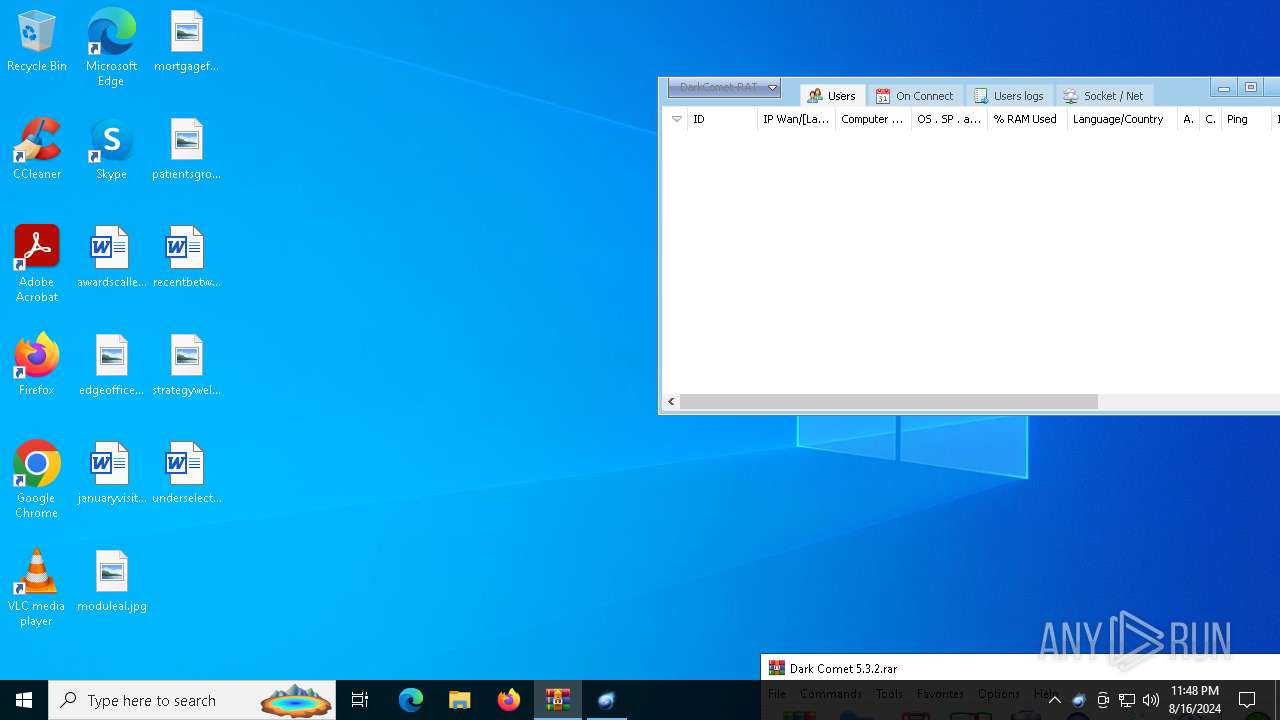Select the januaryvisit... Word document

tap(111, 474)
